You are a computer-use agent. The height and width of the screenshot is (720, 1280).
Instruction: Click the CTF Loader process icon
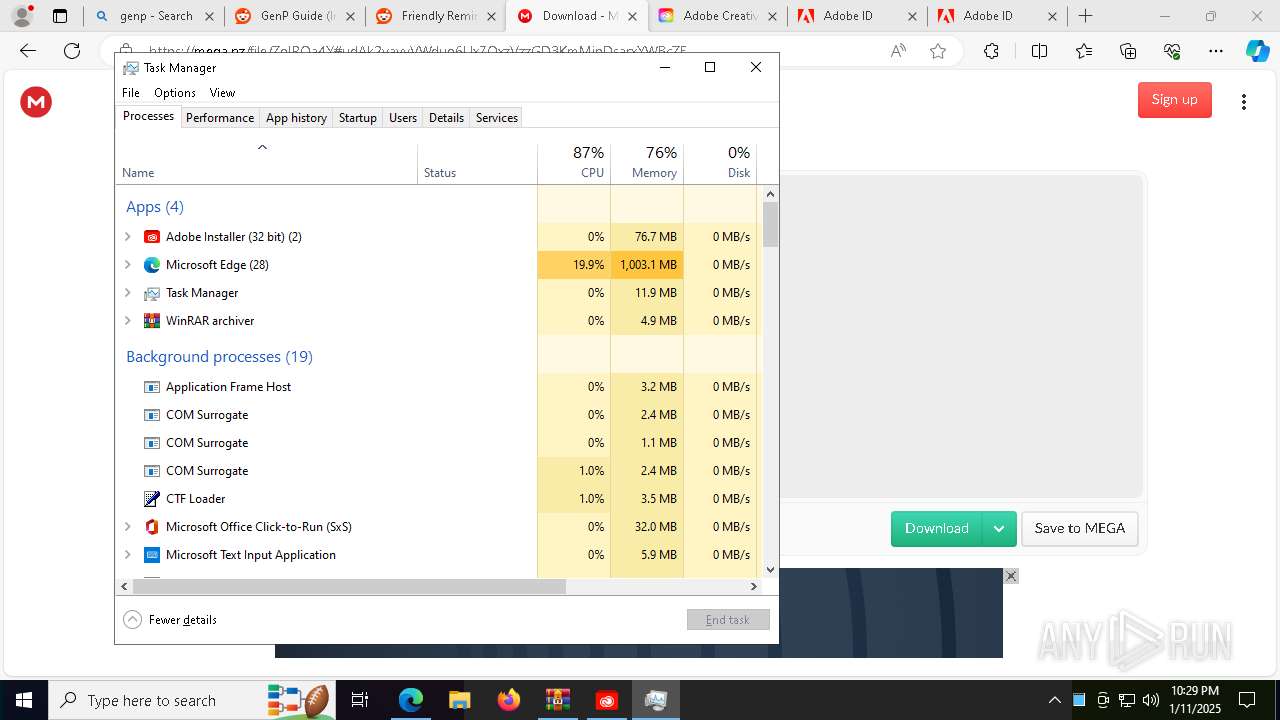(152, 499)
